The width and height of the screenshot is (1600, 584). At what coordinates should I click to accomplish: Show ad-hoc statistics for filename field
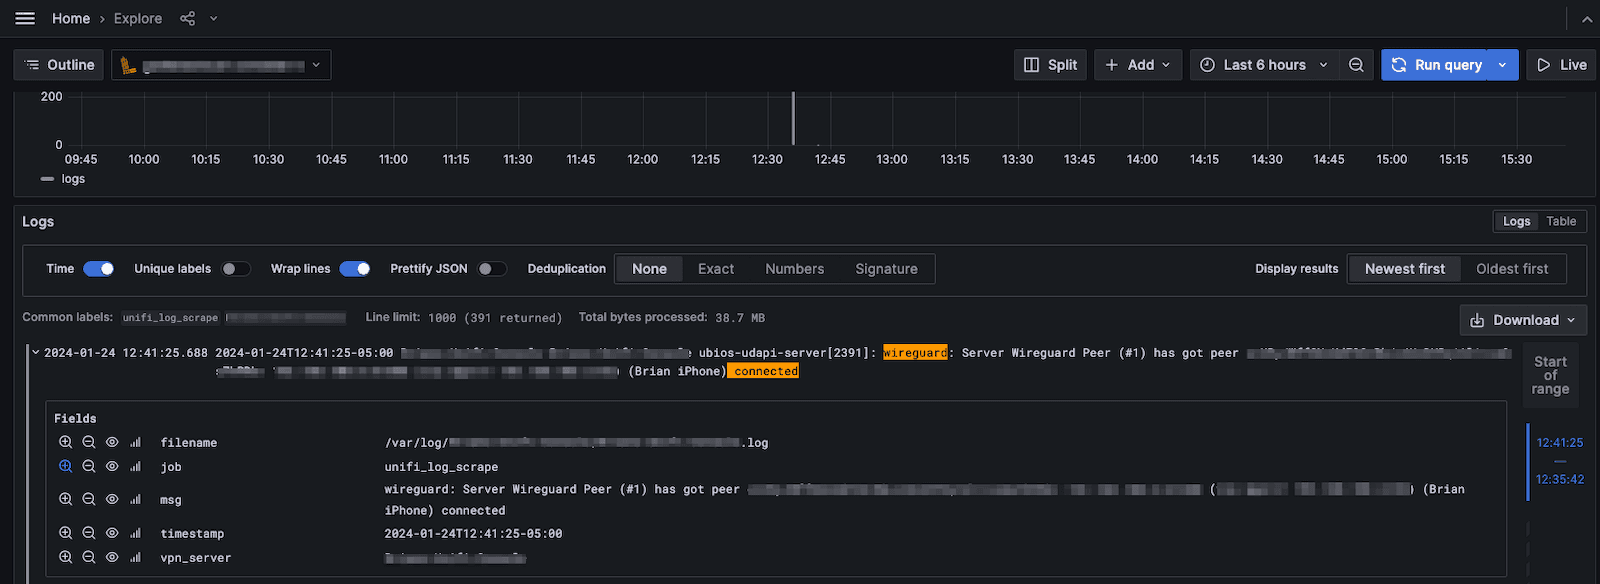point(135,442)
